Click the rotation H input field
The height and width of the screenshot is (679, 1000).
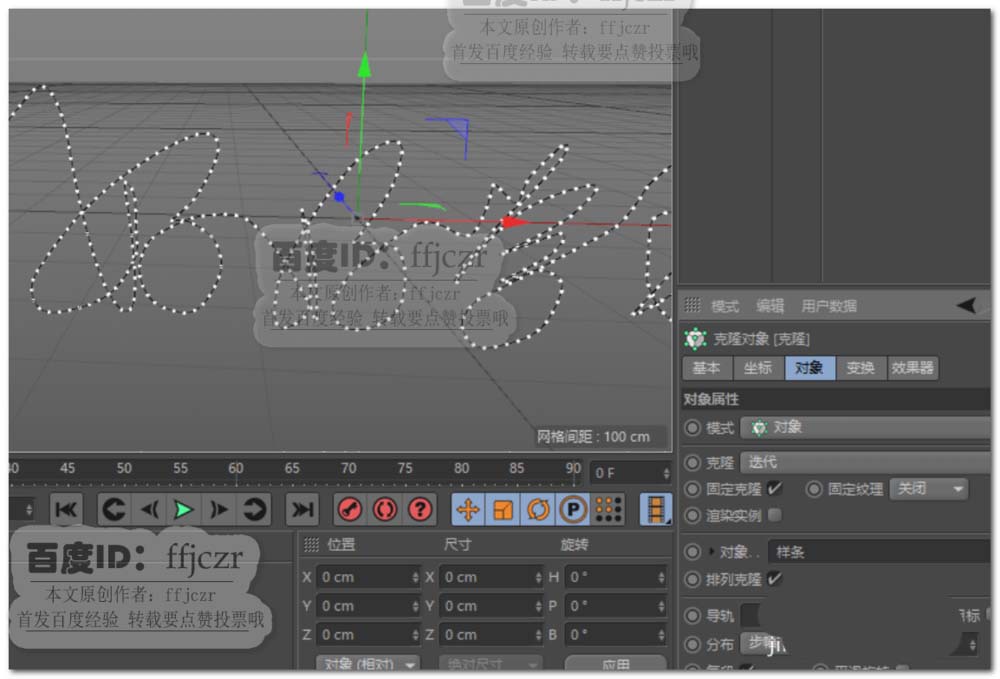coord(616,577)
